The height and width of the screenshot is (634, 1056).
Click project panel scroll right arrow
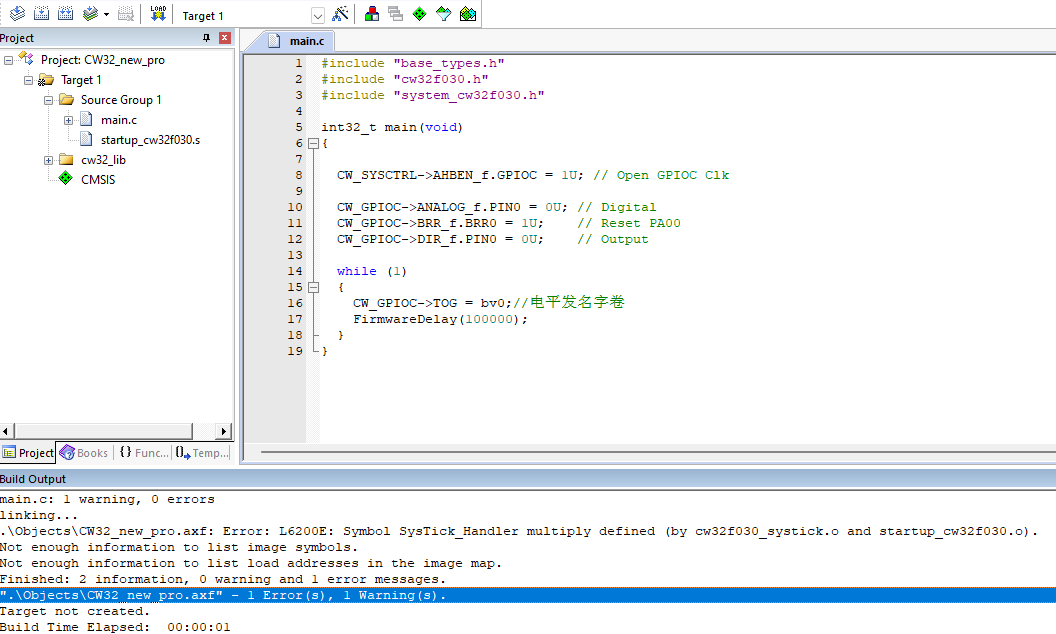pyautogui.click(x=224, y=431)
